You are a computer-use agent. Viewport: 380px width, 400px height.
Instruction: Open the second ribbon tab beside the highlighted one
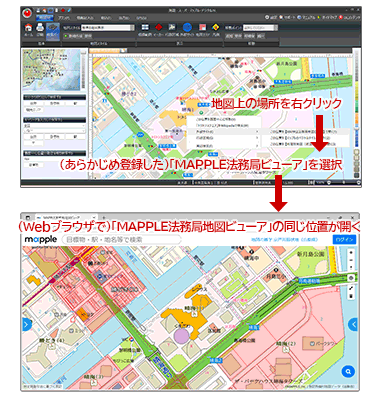(x=63, y=18)
